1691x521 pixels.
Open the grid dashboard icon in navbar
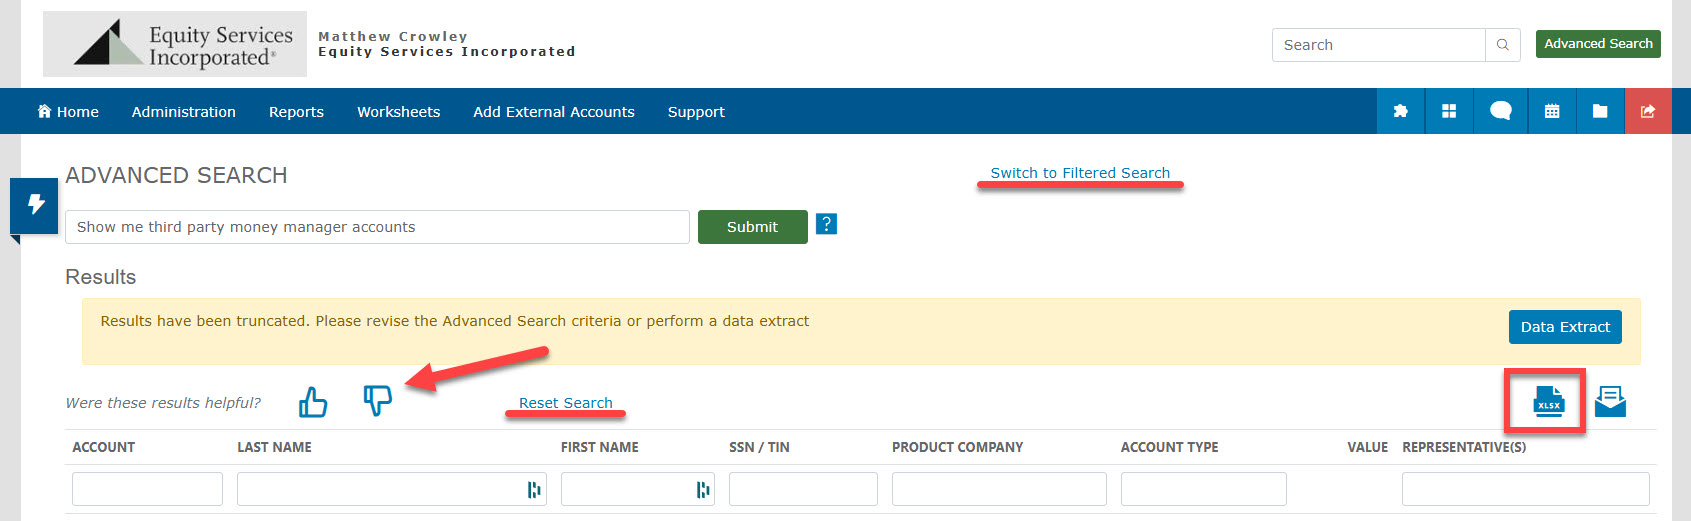[1449, 111]
